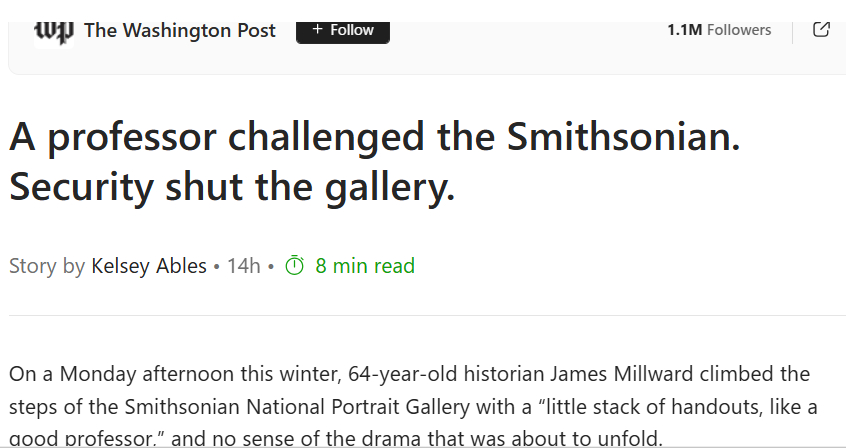Open article in external window icon
The width and height of the screenshot is (846, 448).
[x=821, y=30]
